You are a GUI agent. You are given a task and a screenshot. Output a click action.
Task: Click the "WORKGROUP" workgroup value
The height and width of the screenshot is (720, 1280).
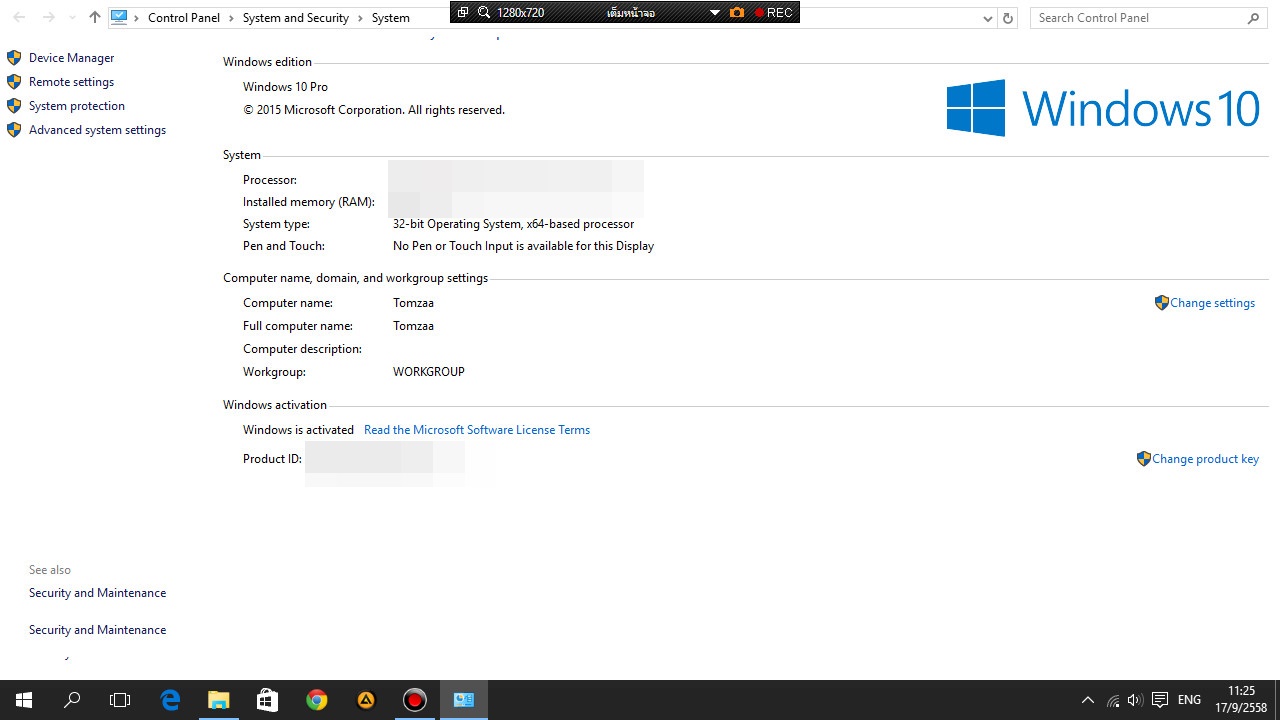click(429, 372)
